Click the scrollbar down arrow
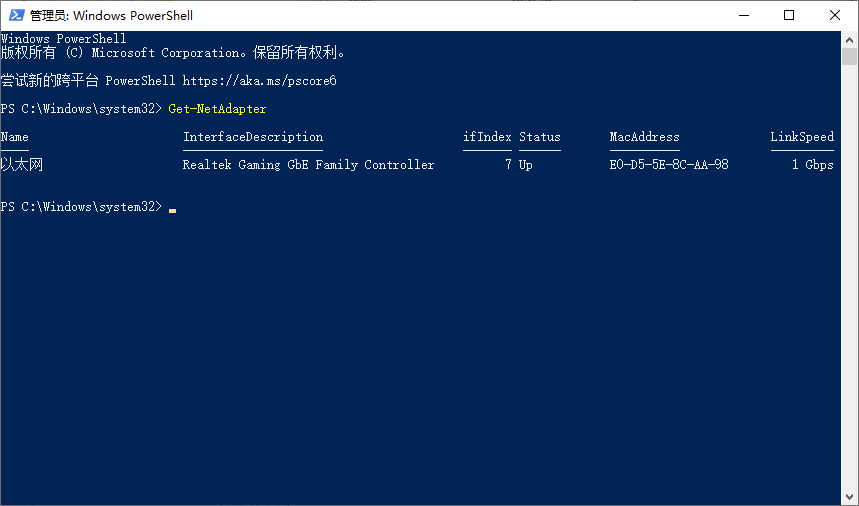The height and width of the screenshot is (506, 859). [x=849, y=497]
